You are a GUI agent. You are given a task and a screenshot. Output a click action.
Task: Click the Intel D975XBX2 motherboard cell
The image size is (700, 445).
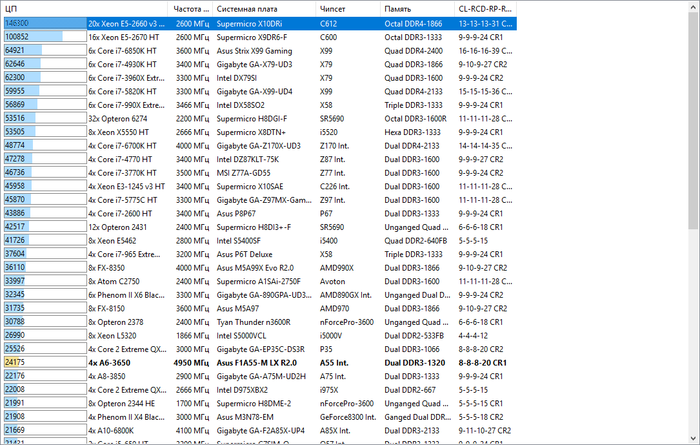coord(242,390)
